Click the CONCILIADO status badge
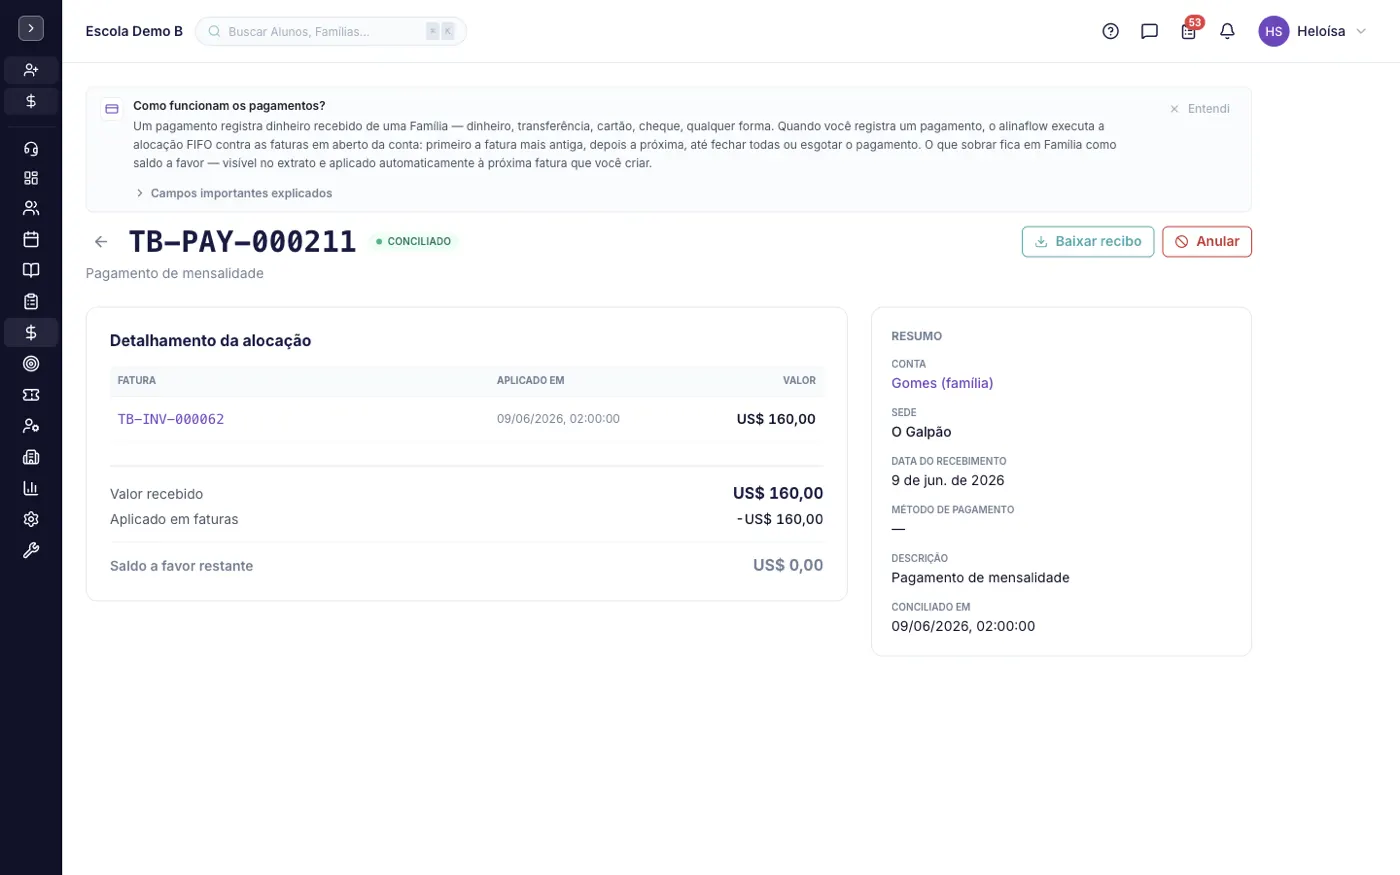Viewport: 1400px width, 875px height. coord(413,241)
